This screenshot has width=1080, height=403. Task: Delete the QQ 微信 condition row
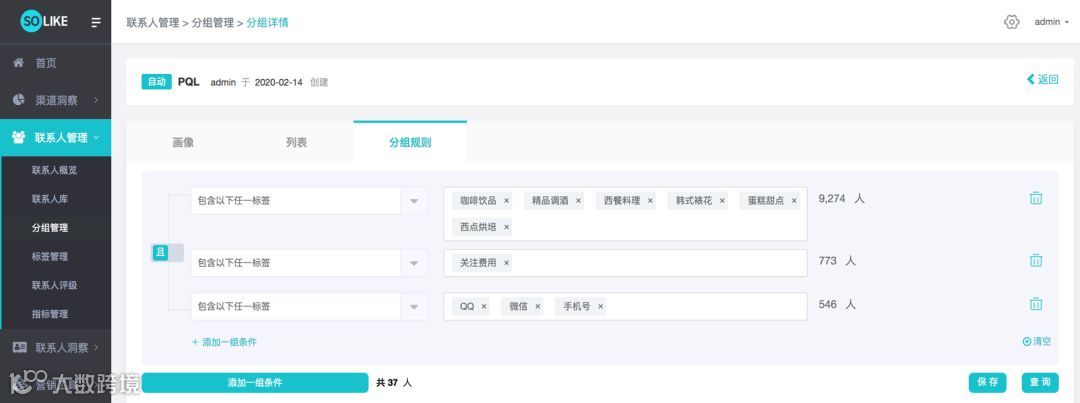(x=1036, y=304)
